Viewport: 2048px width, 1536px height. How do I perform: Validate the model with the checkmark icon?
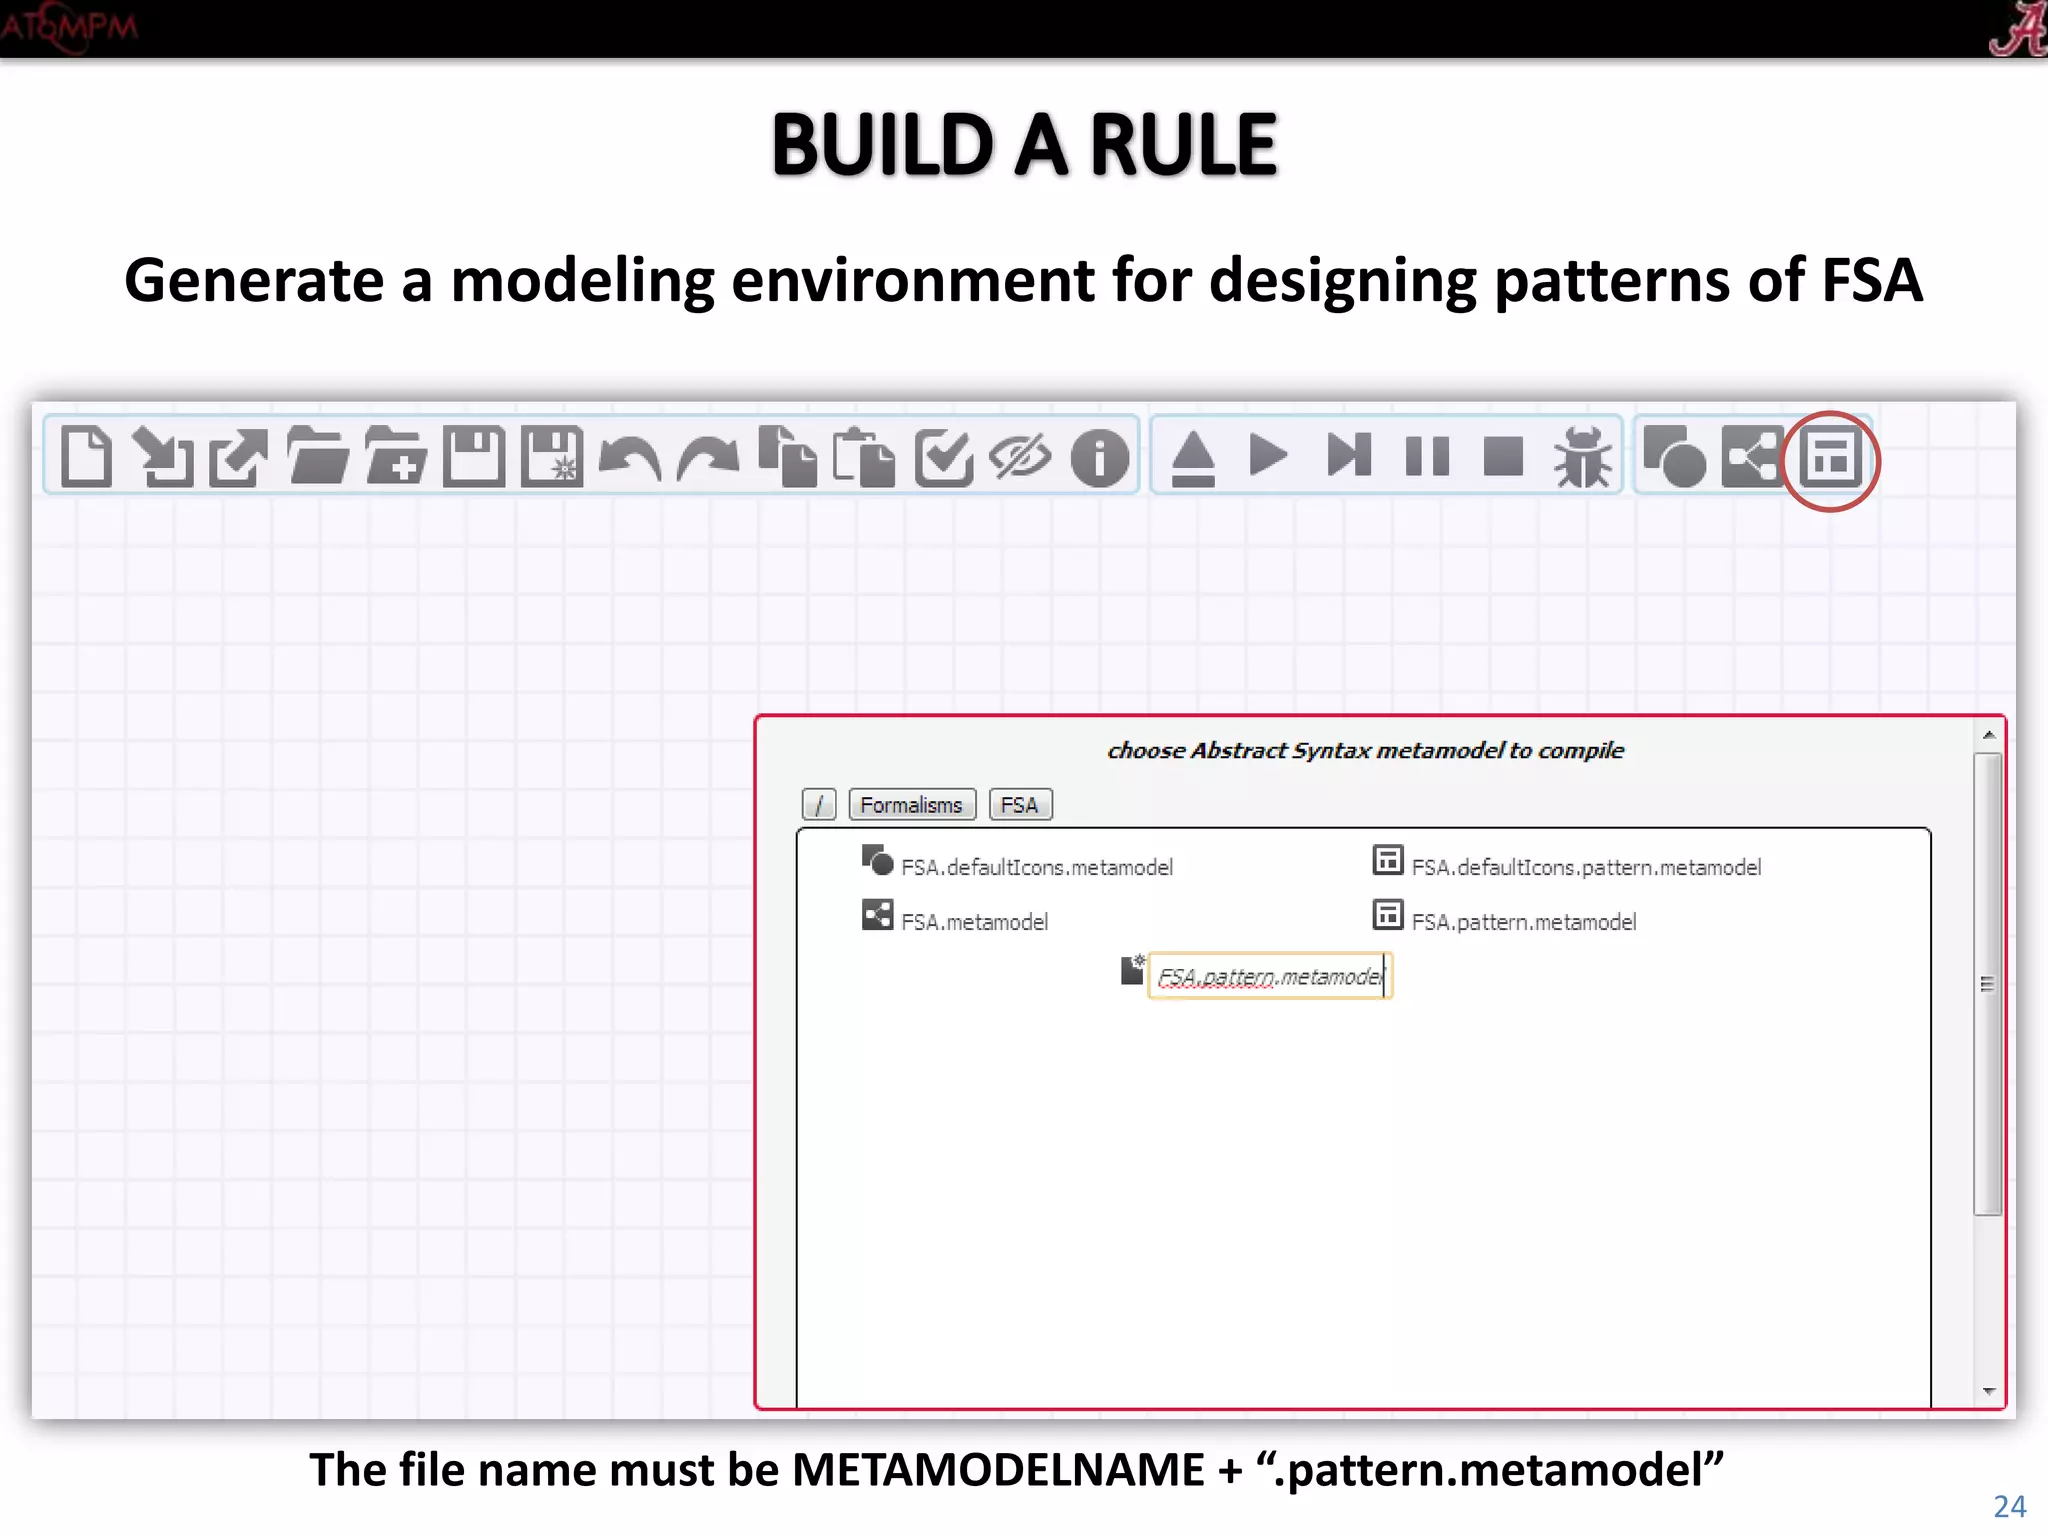point(943,458)
